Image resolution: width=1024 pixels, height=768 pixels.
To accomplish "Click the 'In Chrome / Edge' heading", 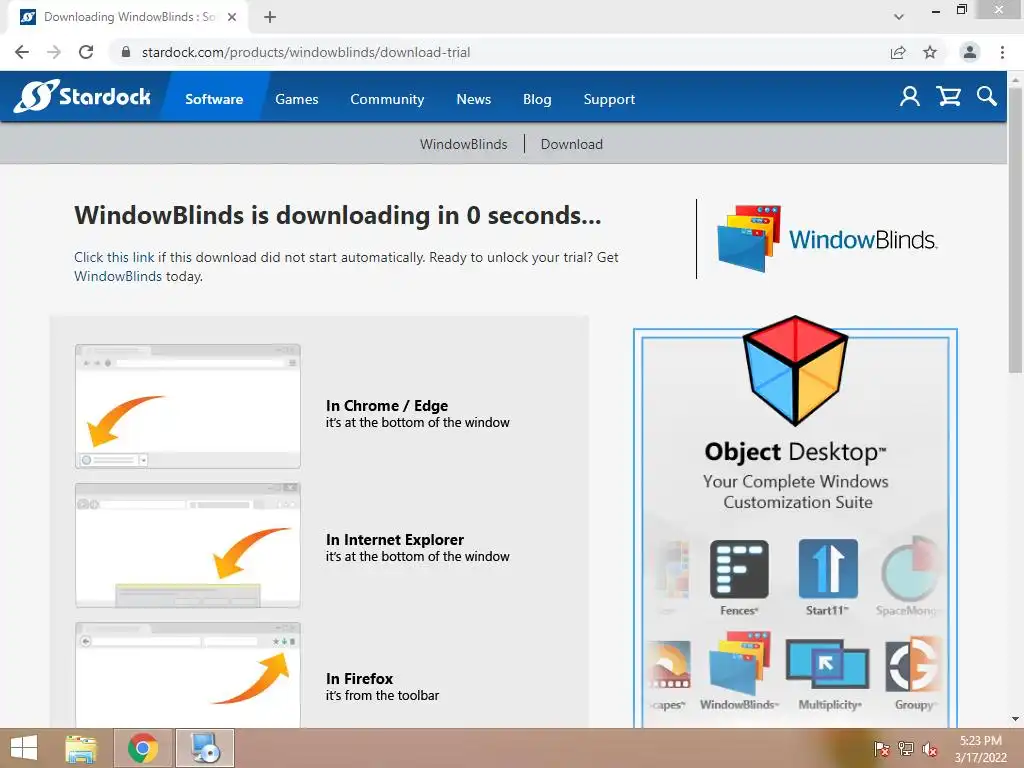I will click(387, 406).
